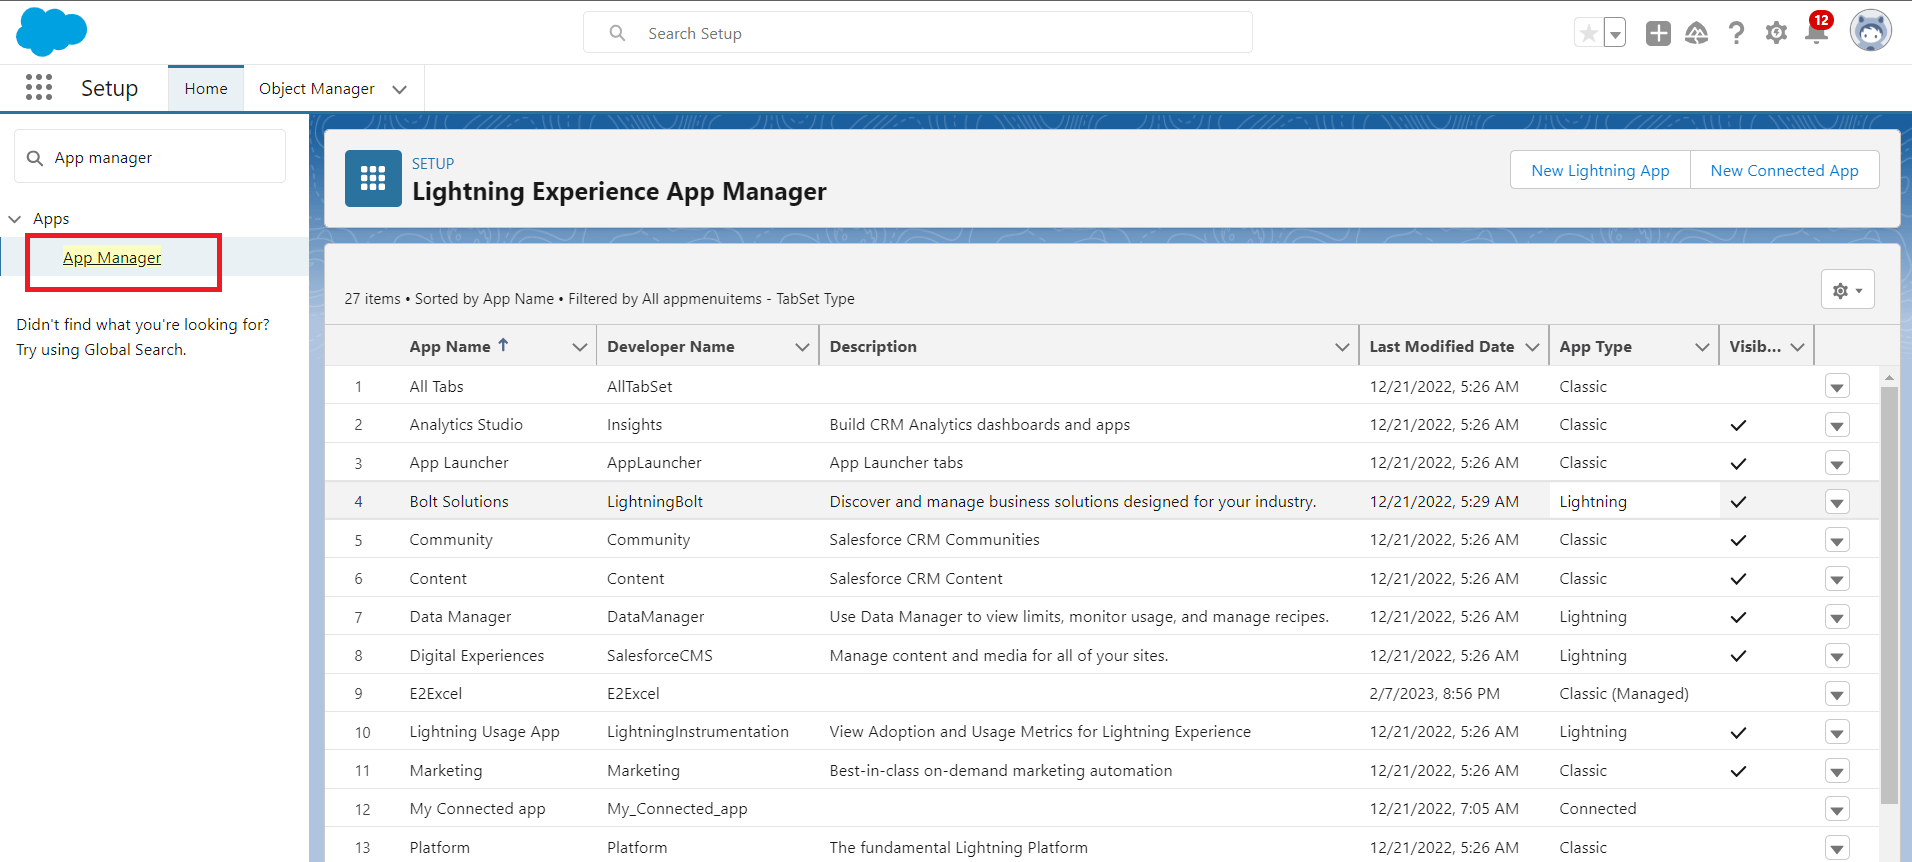Open row actions for Marketing
The height and width of the screenshot is (862, 1912).
[x=1837, y=771]
